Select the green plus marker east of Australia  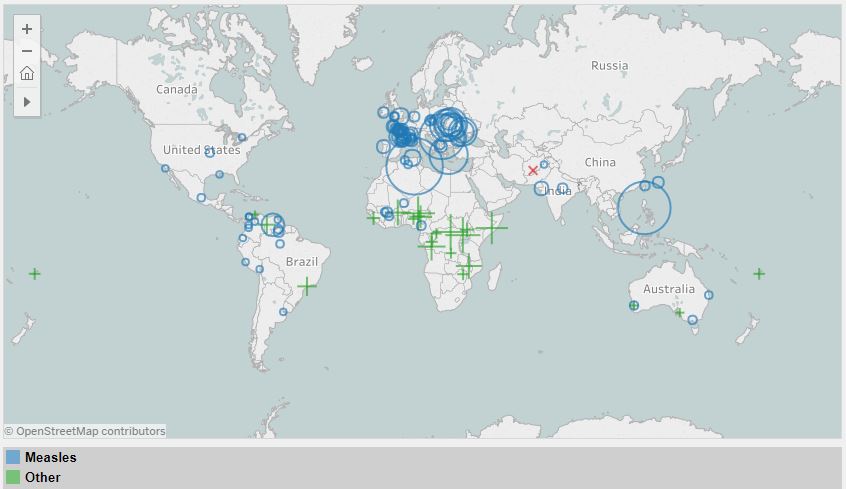pyautogui.click(x=759, y=273)
